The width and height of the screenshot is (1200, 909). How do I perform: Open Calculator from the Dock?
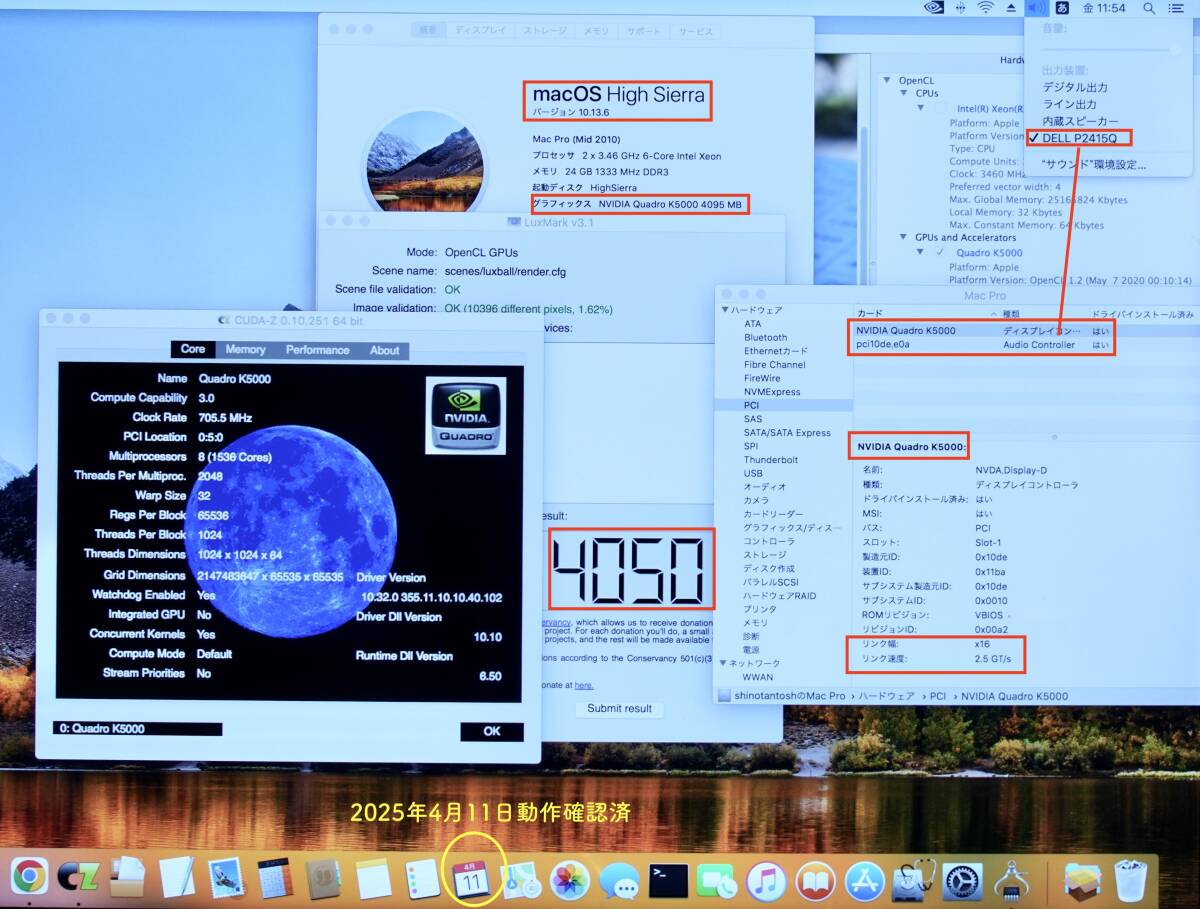[x=274, y=878]
